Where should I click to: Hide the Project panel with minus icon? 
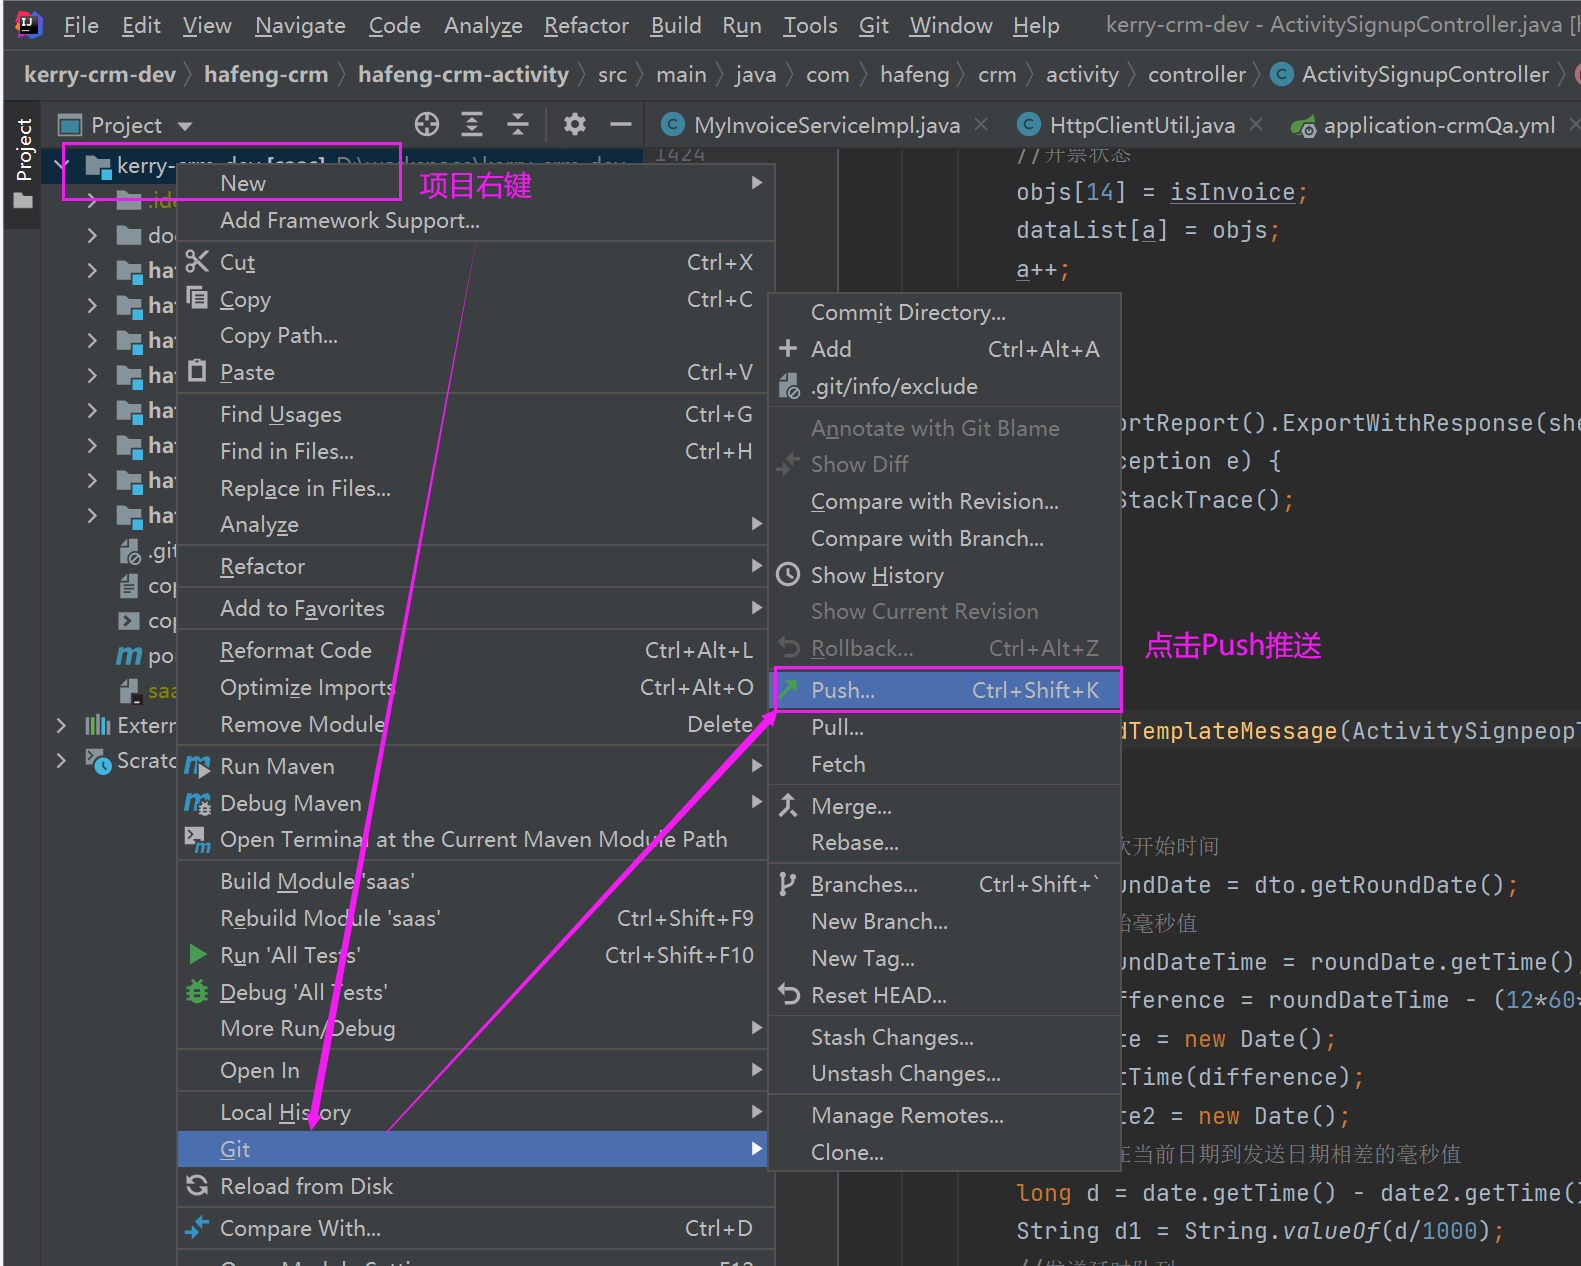click(621, 124)
